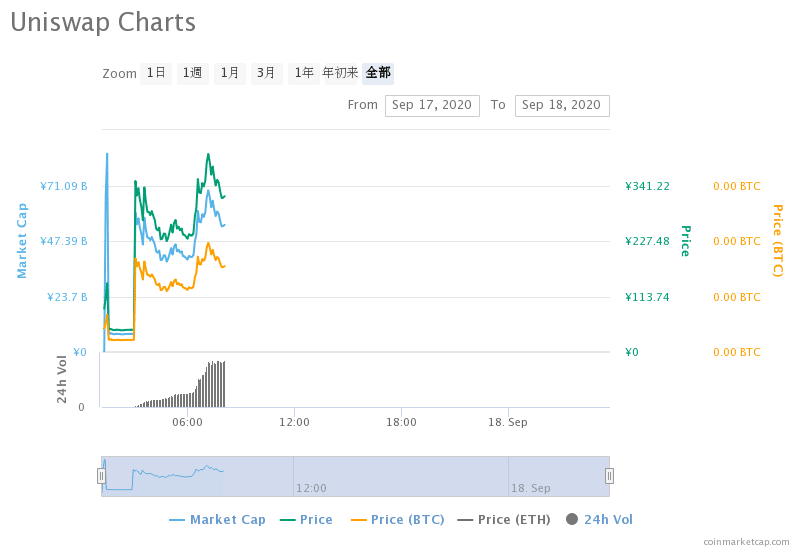
Task: Click the From date field Sep 17, 2020
Action: [x=432, y=106]
